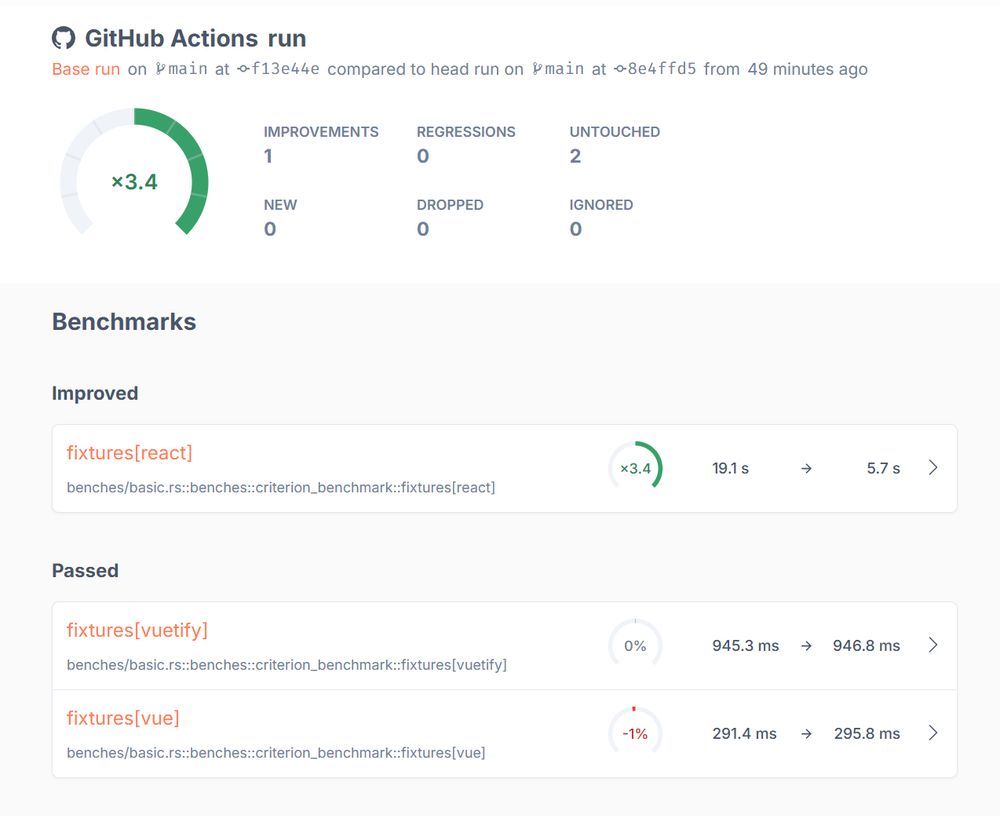Click the REGRESSIONS count label

tap(466, 132)
